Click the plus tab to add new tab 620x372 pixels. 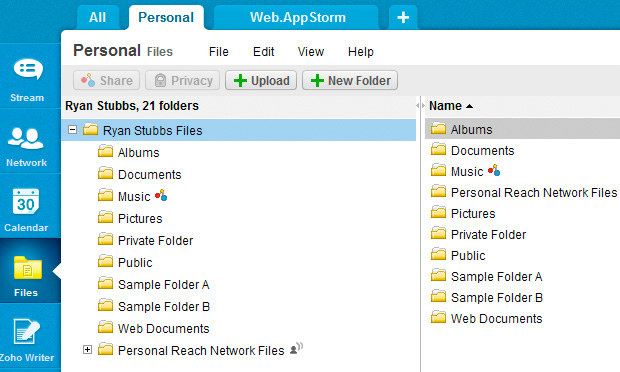pyautogui.click(x=403, y=17)
